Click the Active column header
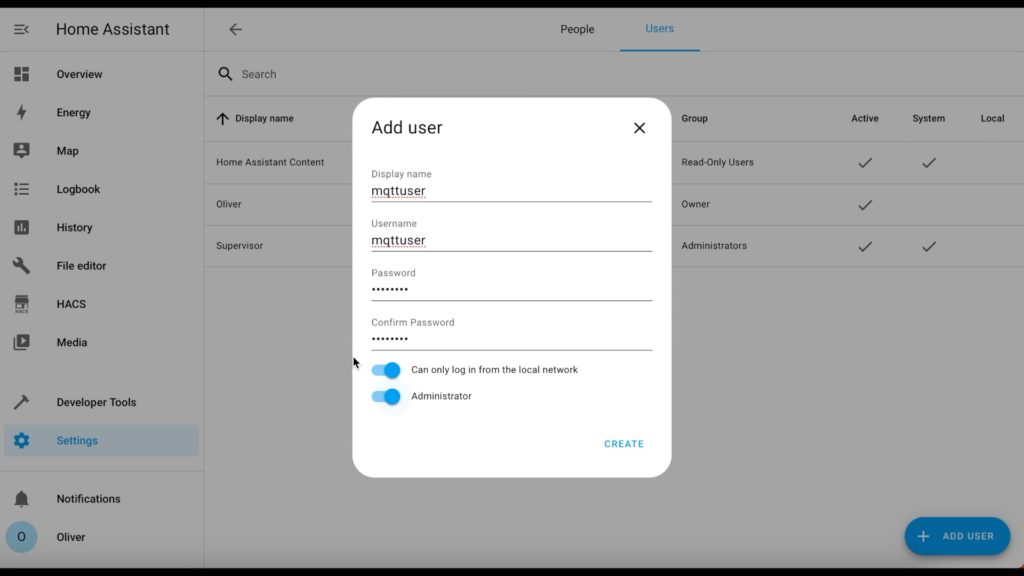Screen dimensions: 1024x576 point(865,118)
